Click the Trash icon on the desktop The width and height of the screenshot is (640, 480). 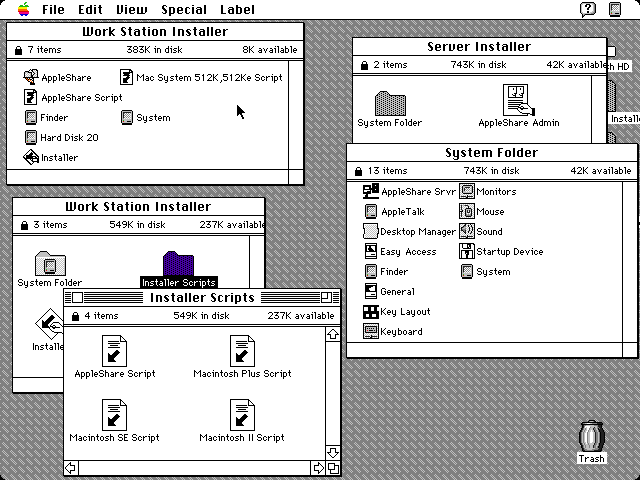[591, 437]
